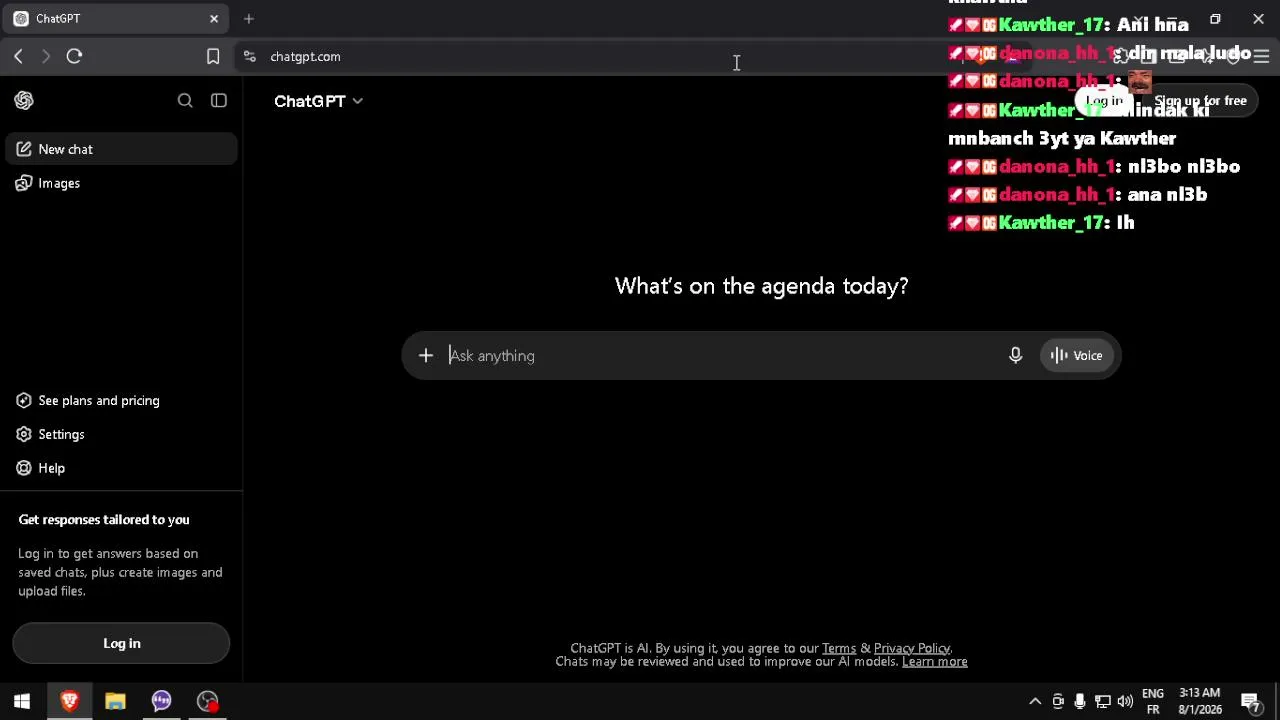Open the Windows notification center icon
This screenshot has height=720, width=1280.
click(x=1250, y=701)
